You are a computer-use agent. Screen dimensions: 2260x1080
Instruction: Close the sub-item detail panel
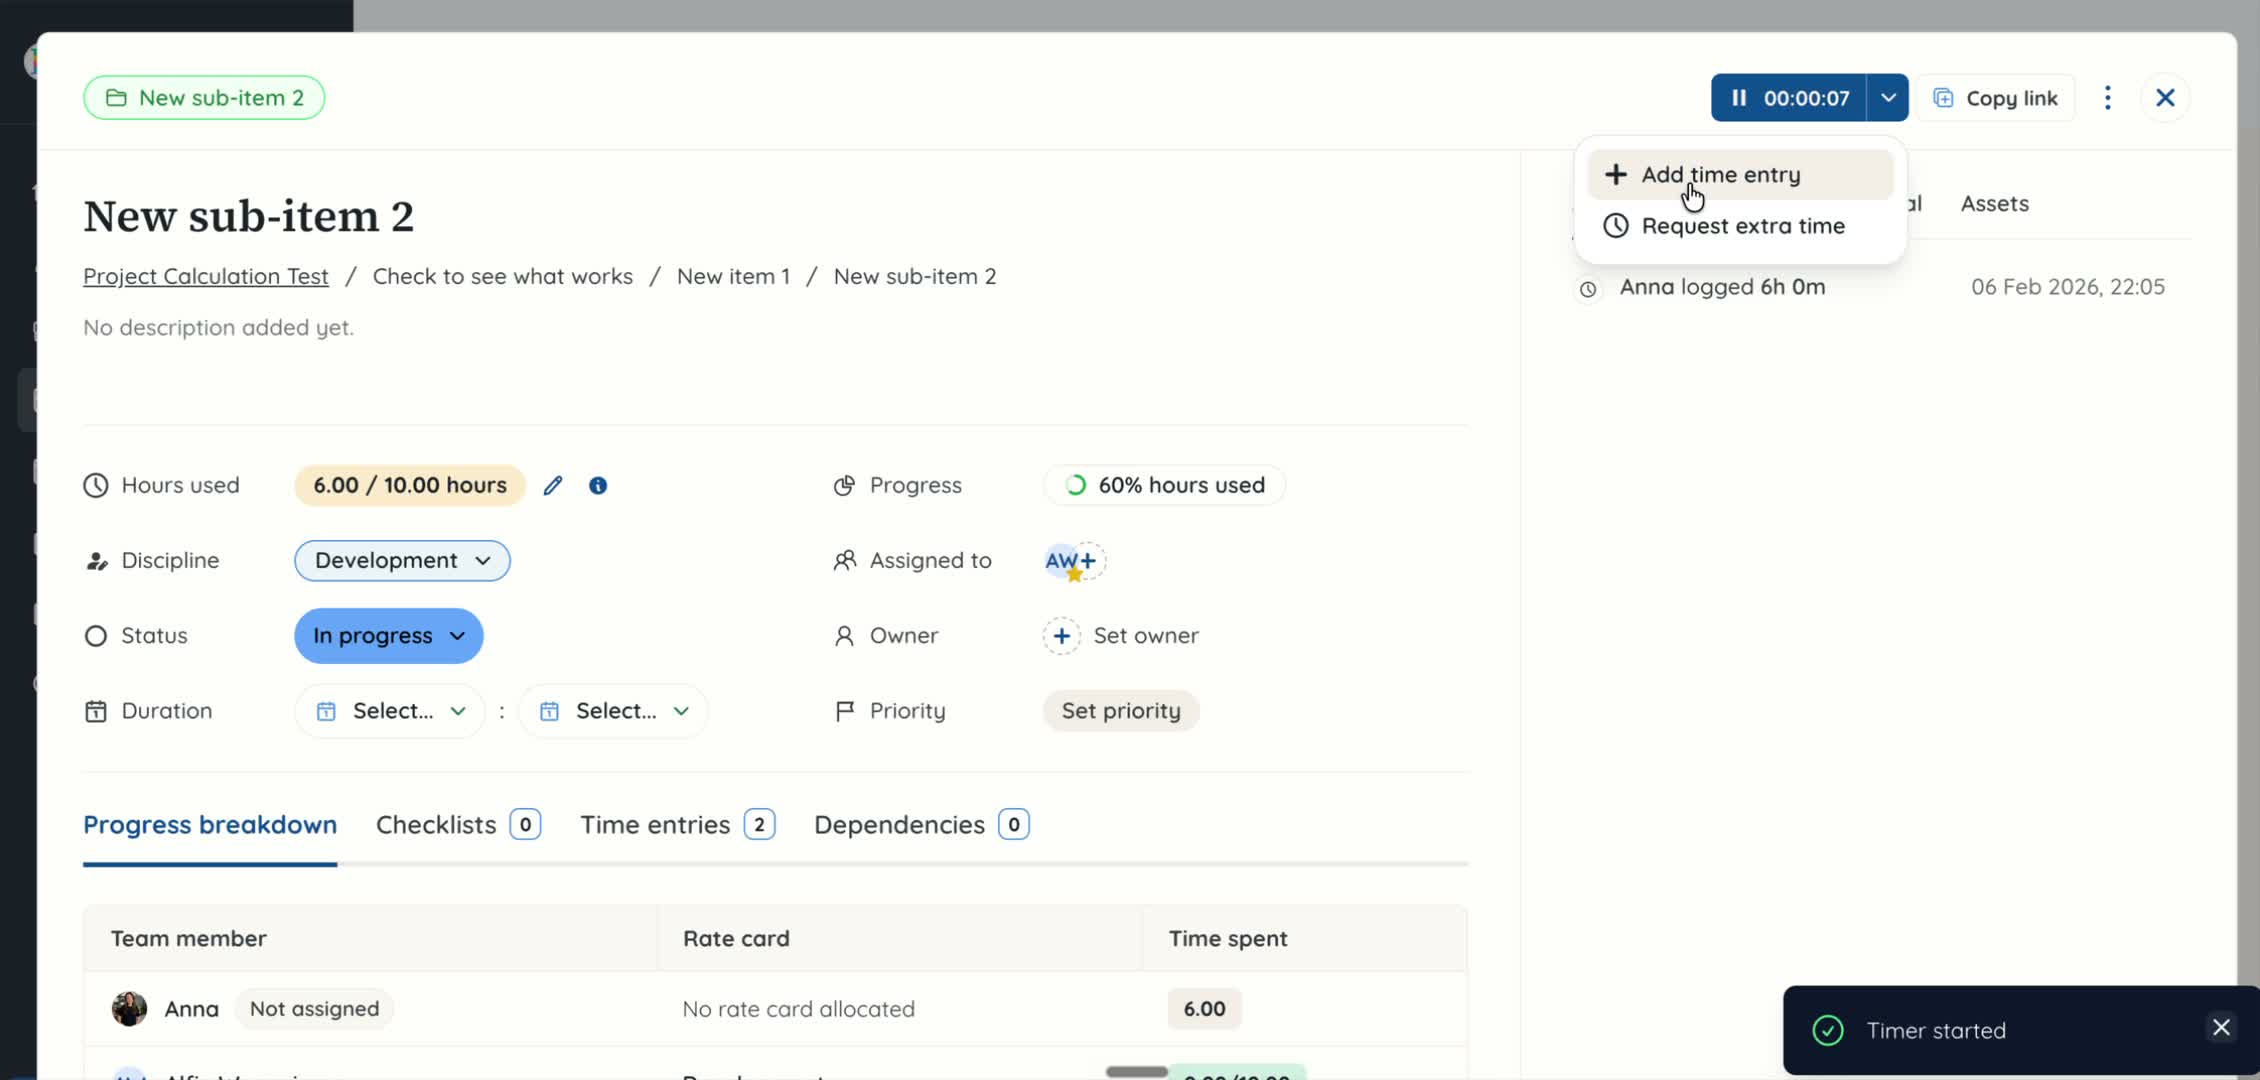click(2165, 98)
